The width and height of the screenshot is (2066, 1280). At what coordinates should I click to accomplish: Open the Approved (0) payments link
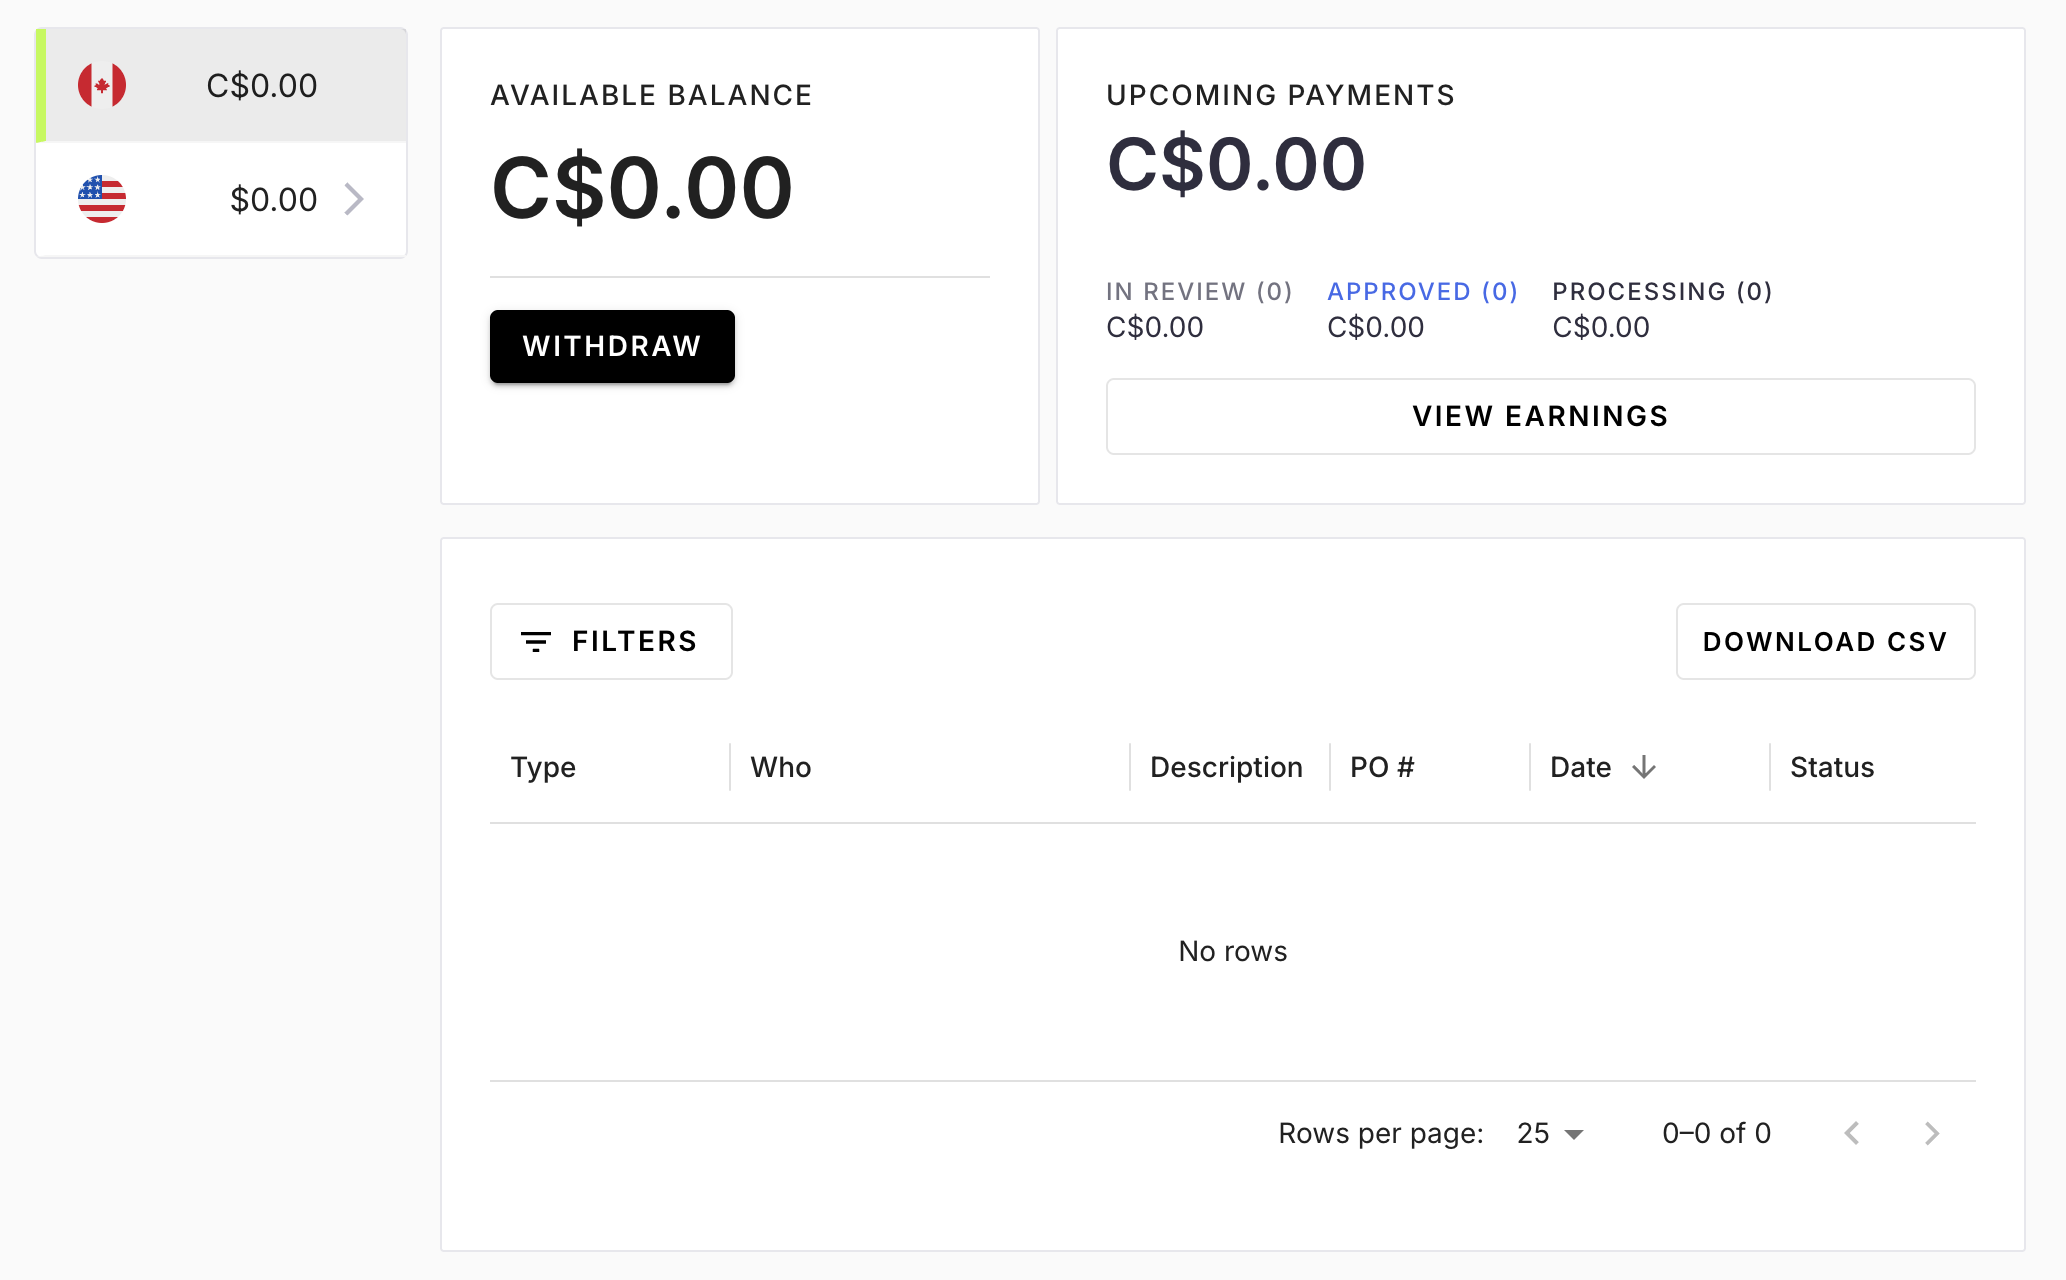coord(1422,292)
